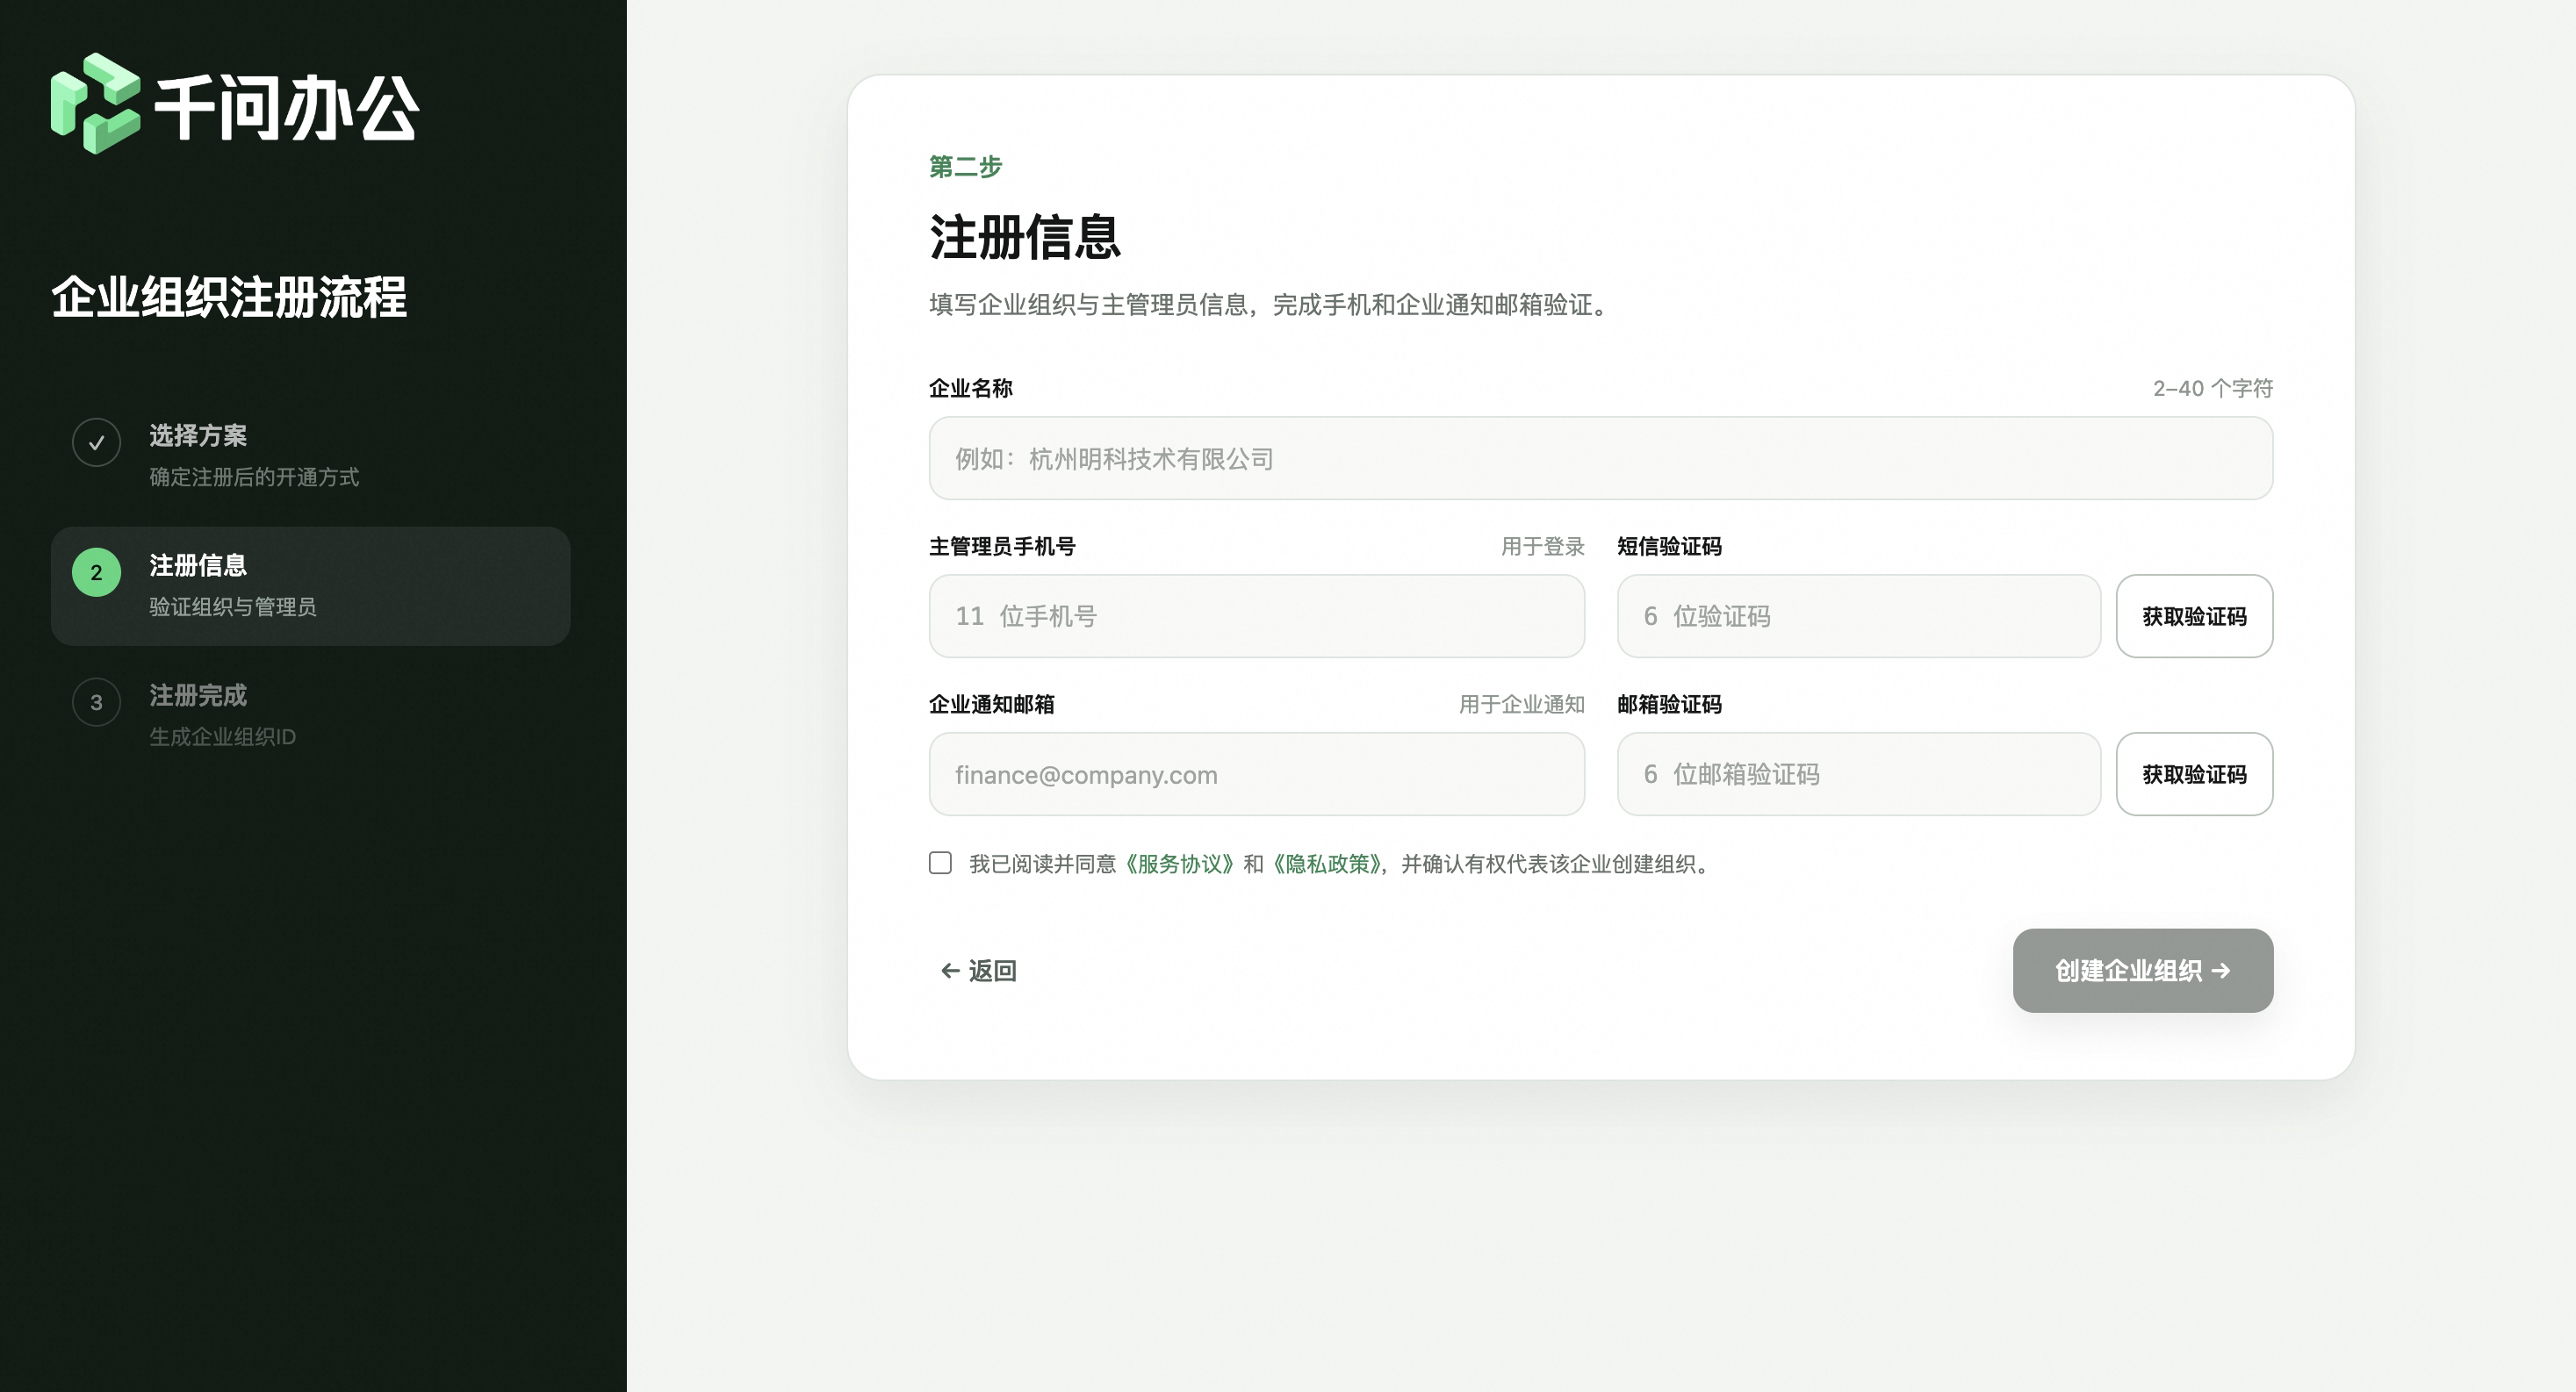The height and width of the screenshot is (1392, 2576).
Task: Click the 确定注册后的开通方式 description text
Action: [x=254, y=477]
